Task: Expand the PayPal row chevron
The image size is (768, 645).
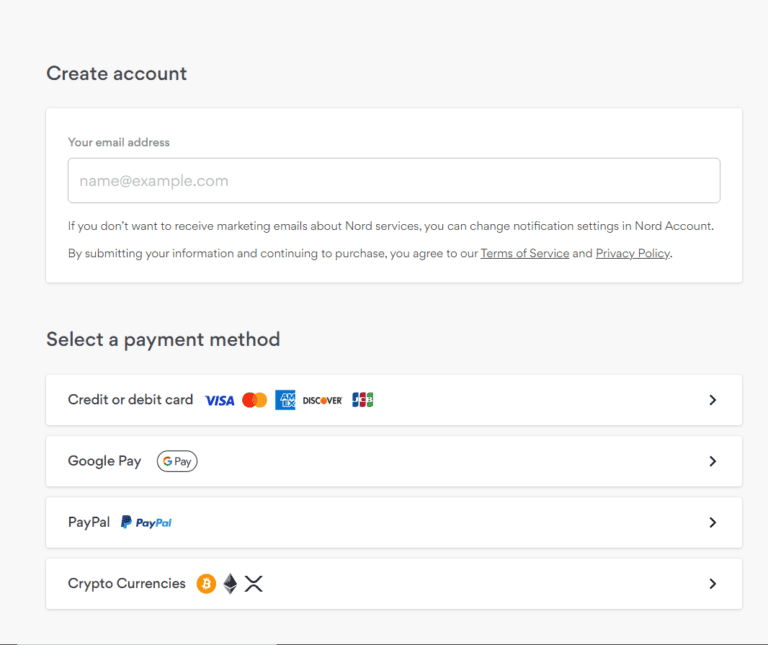Action: [712, 522]
